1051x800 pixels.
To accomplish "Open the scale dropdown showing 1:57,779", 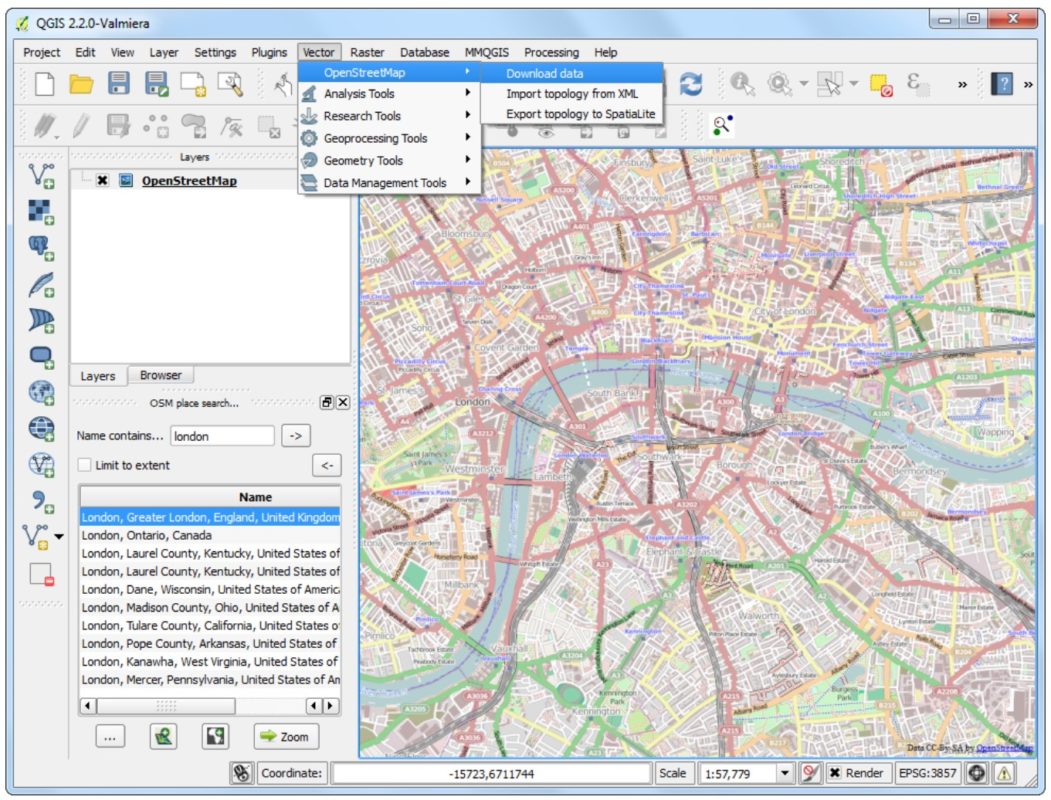I will 783,772.
